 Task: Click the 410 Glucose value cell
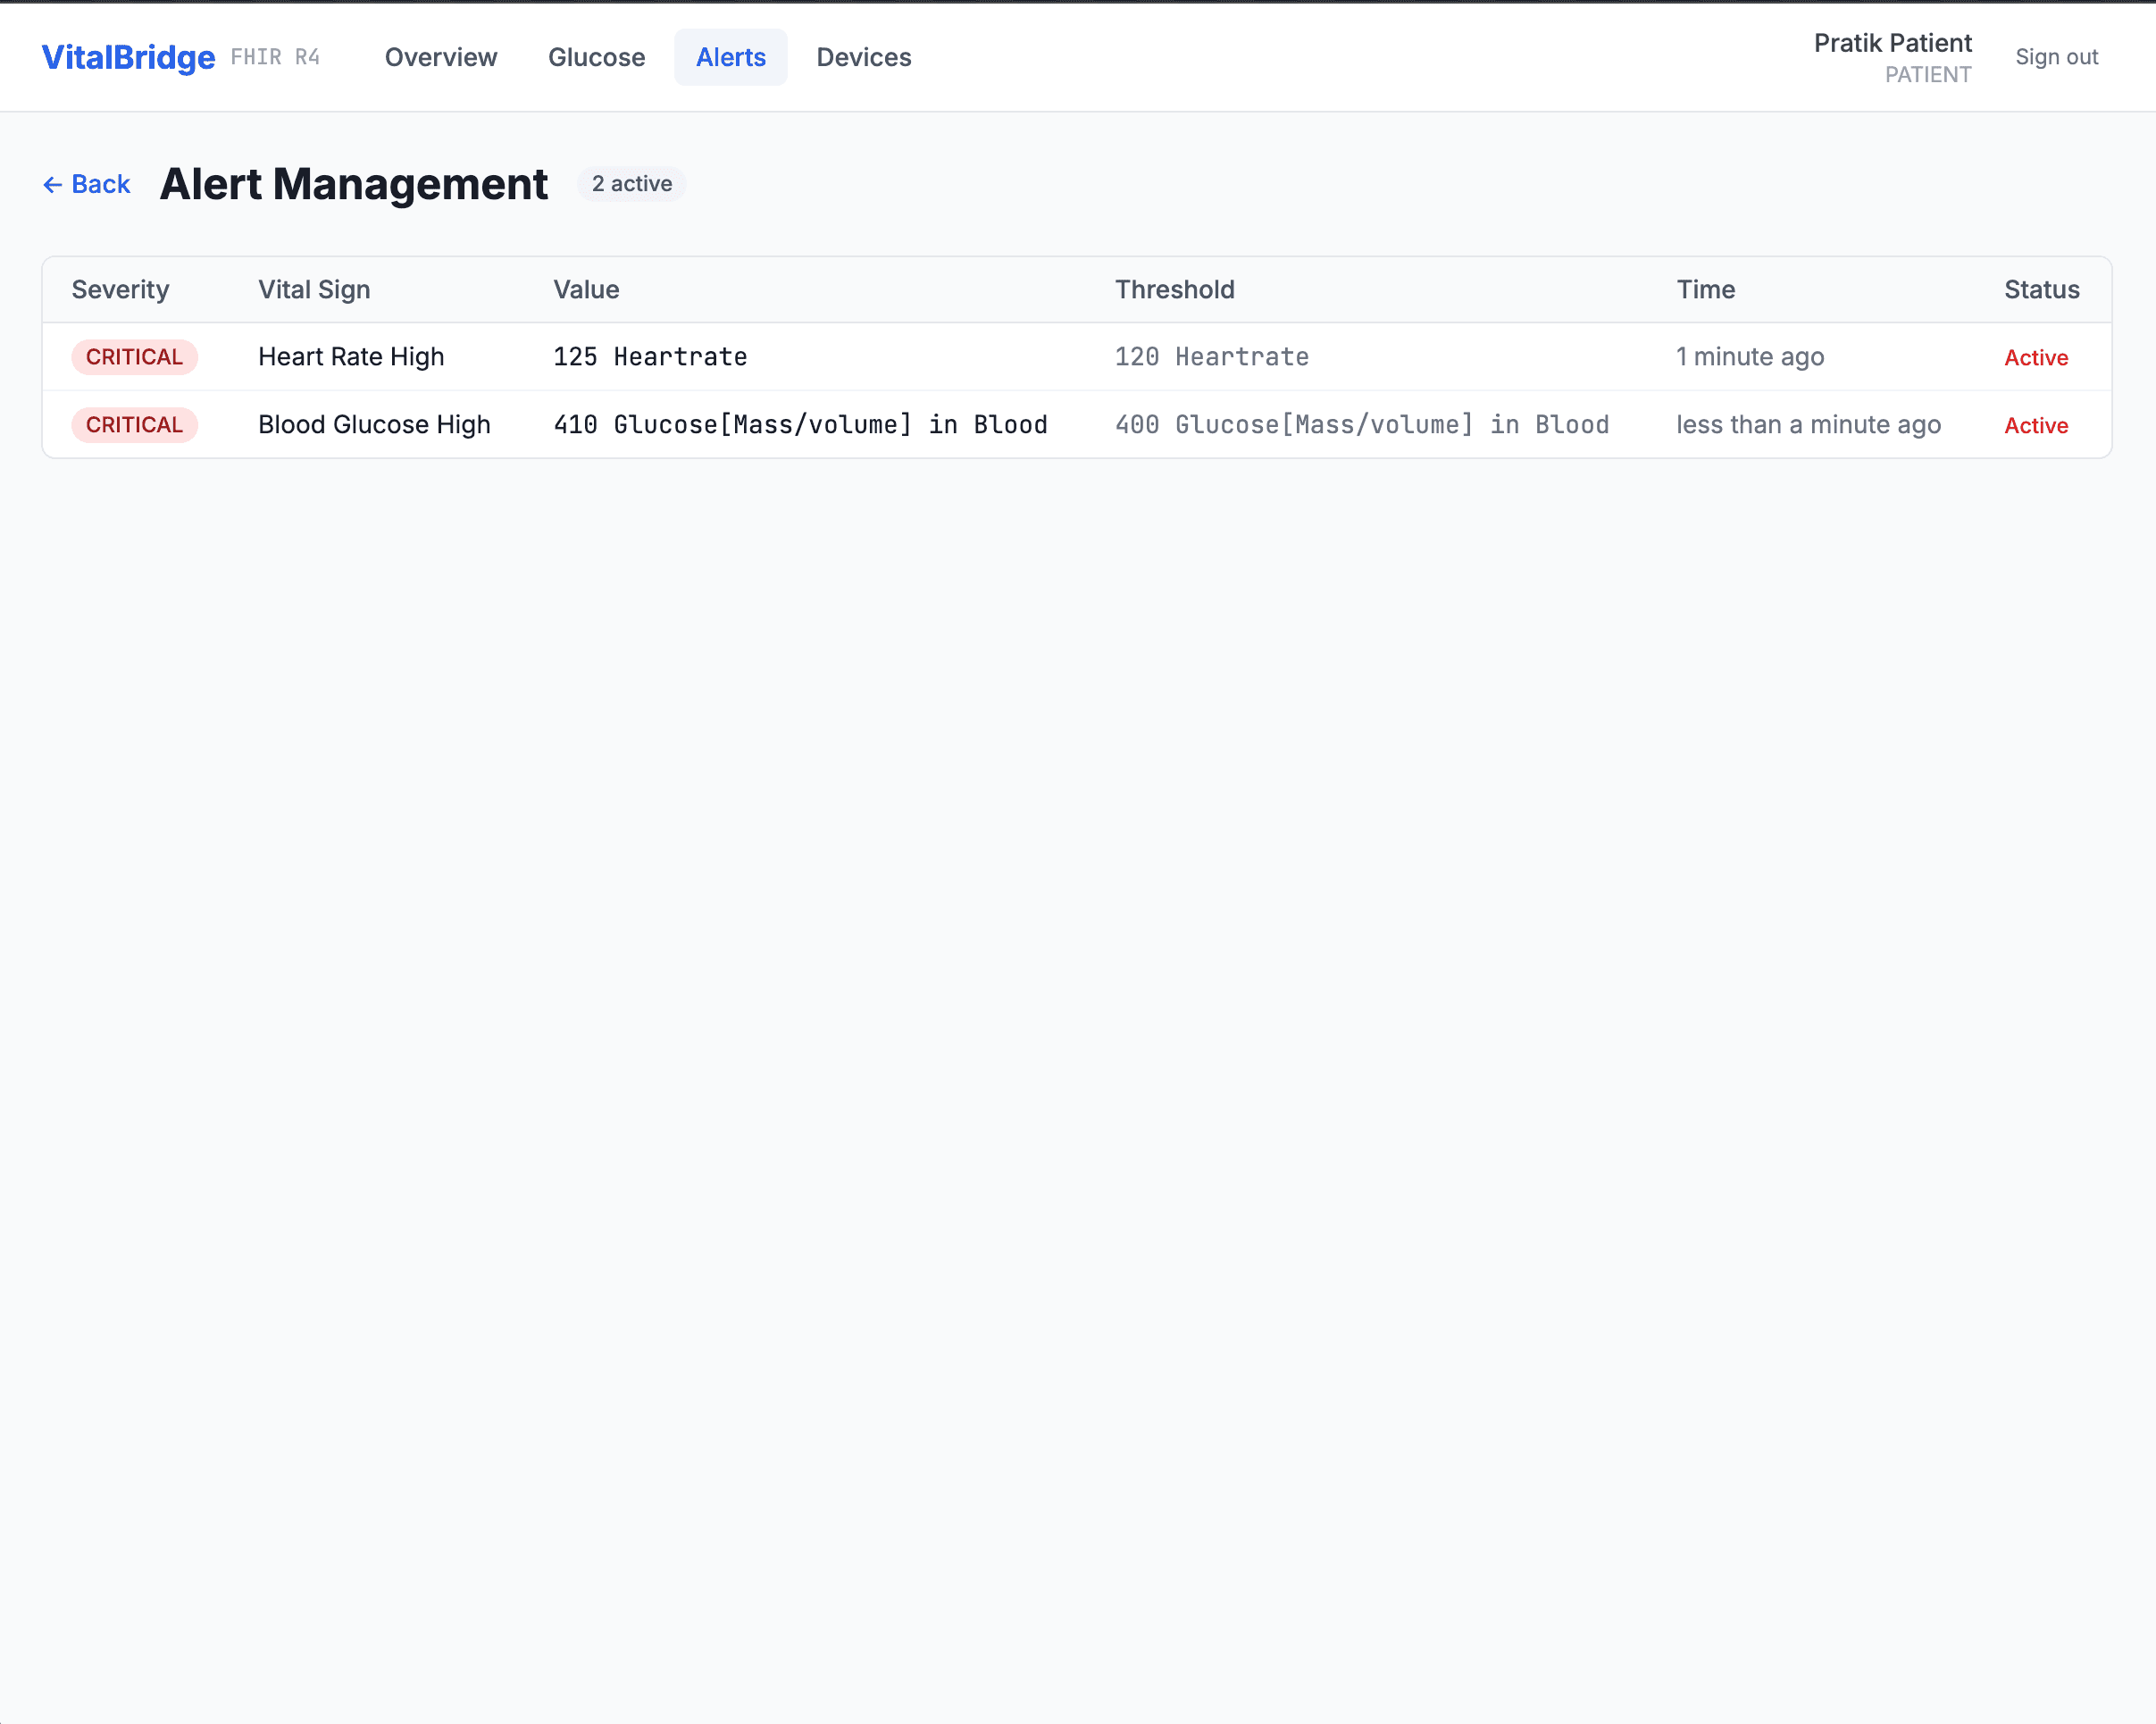click(800, 425)
